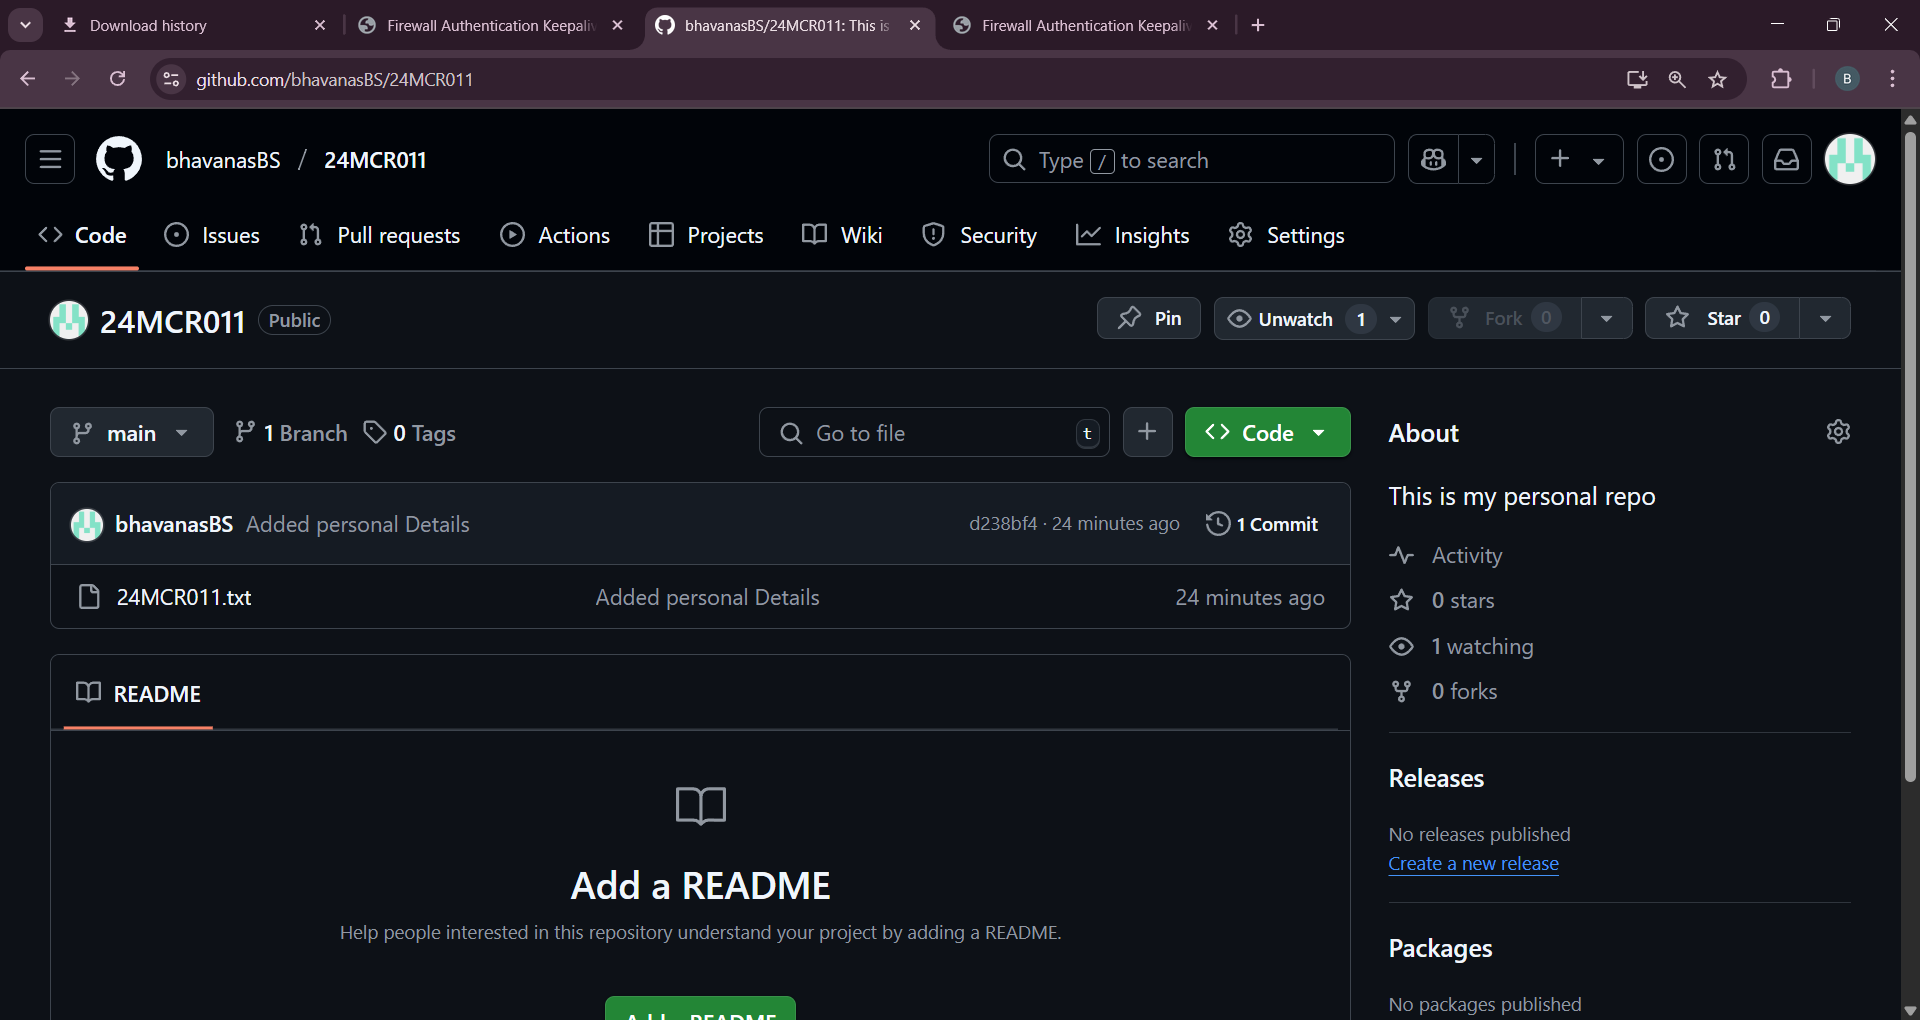
Task: Open GitHub Copilot chat icon
Action: (1433, 159)
